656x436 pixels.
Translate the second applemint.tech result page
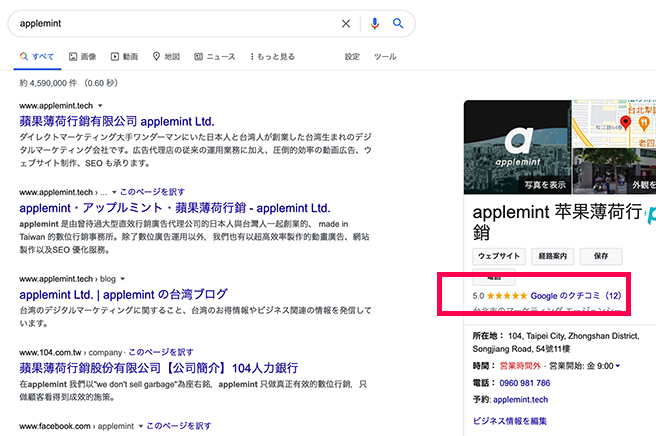click(152, 192)
